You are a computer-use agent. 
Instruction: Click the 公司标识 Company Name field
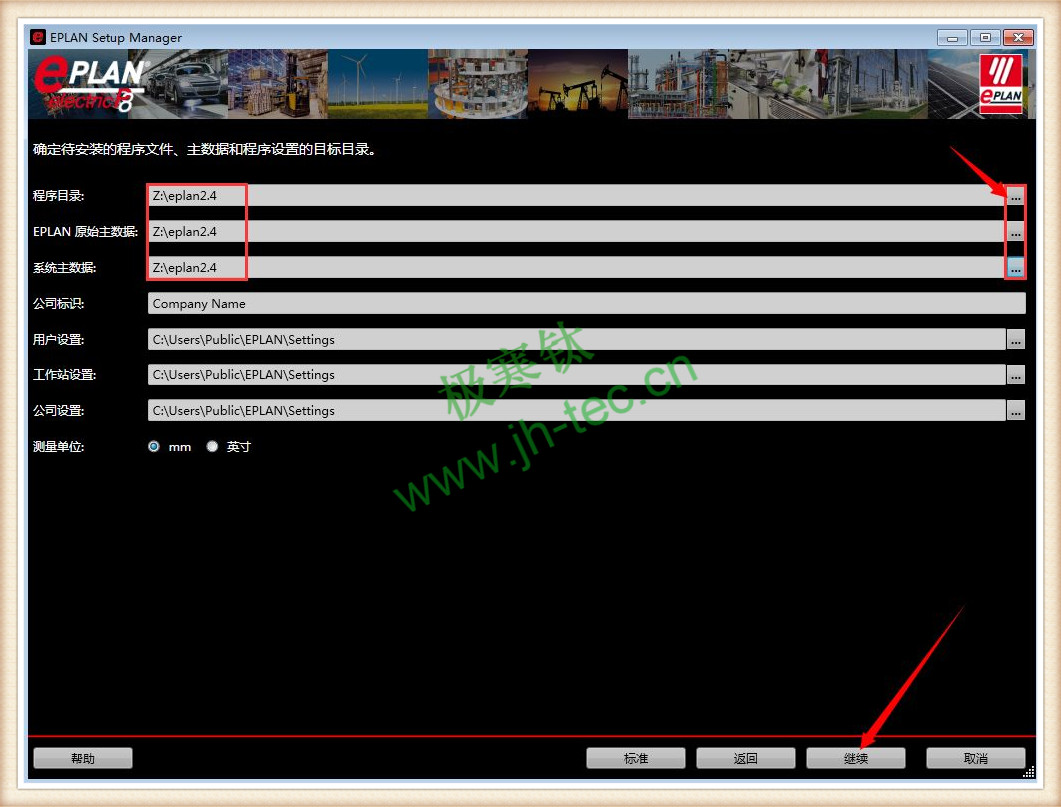tap(586, 304)
